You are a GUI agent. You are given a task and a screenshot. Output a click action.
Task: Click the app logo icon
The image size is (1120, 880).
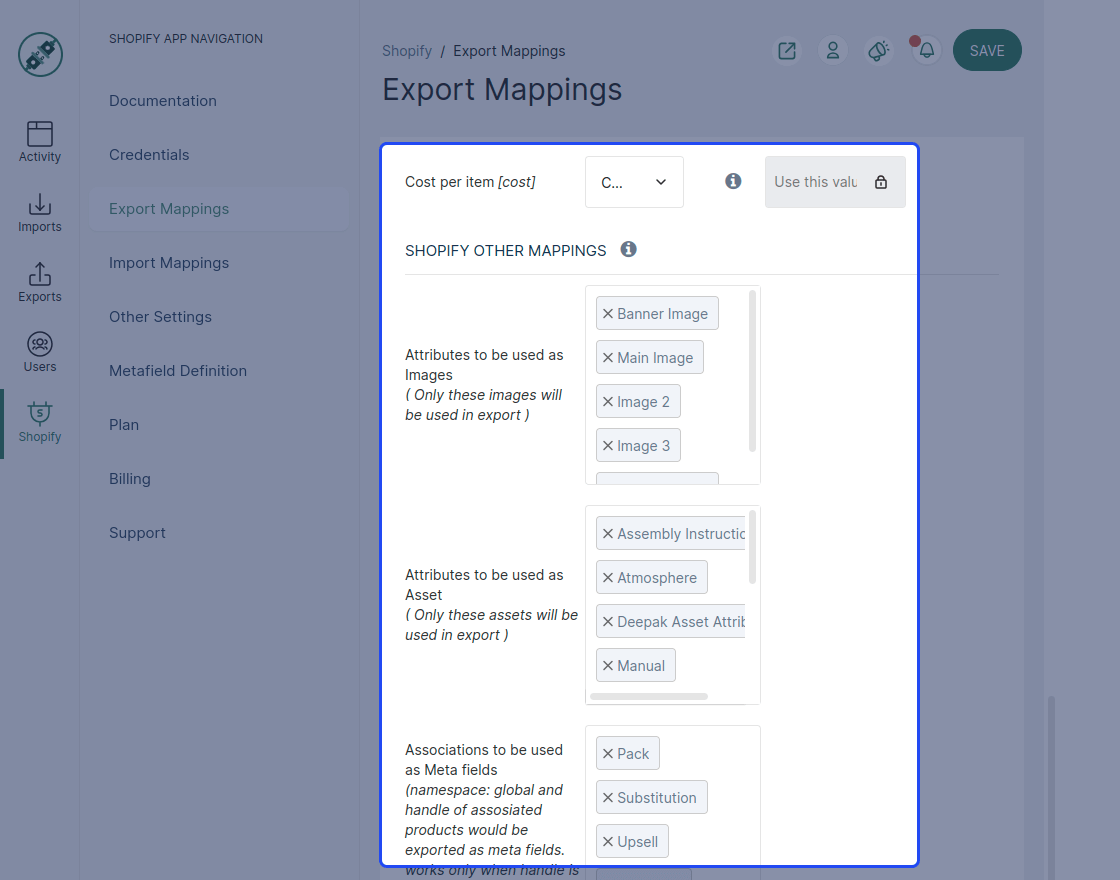tap(40, 54)
